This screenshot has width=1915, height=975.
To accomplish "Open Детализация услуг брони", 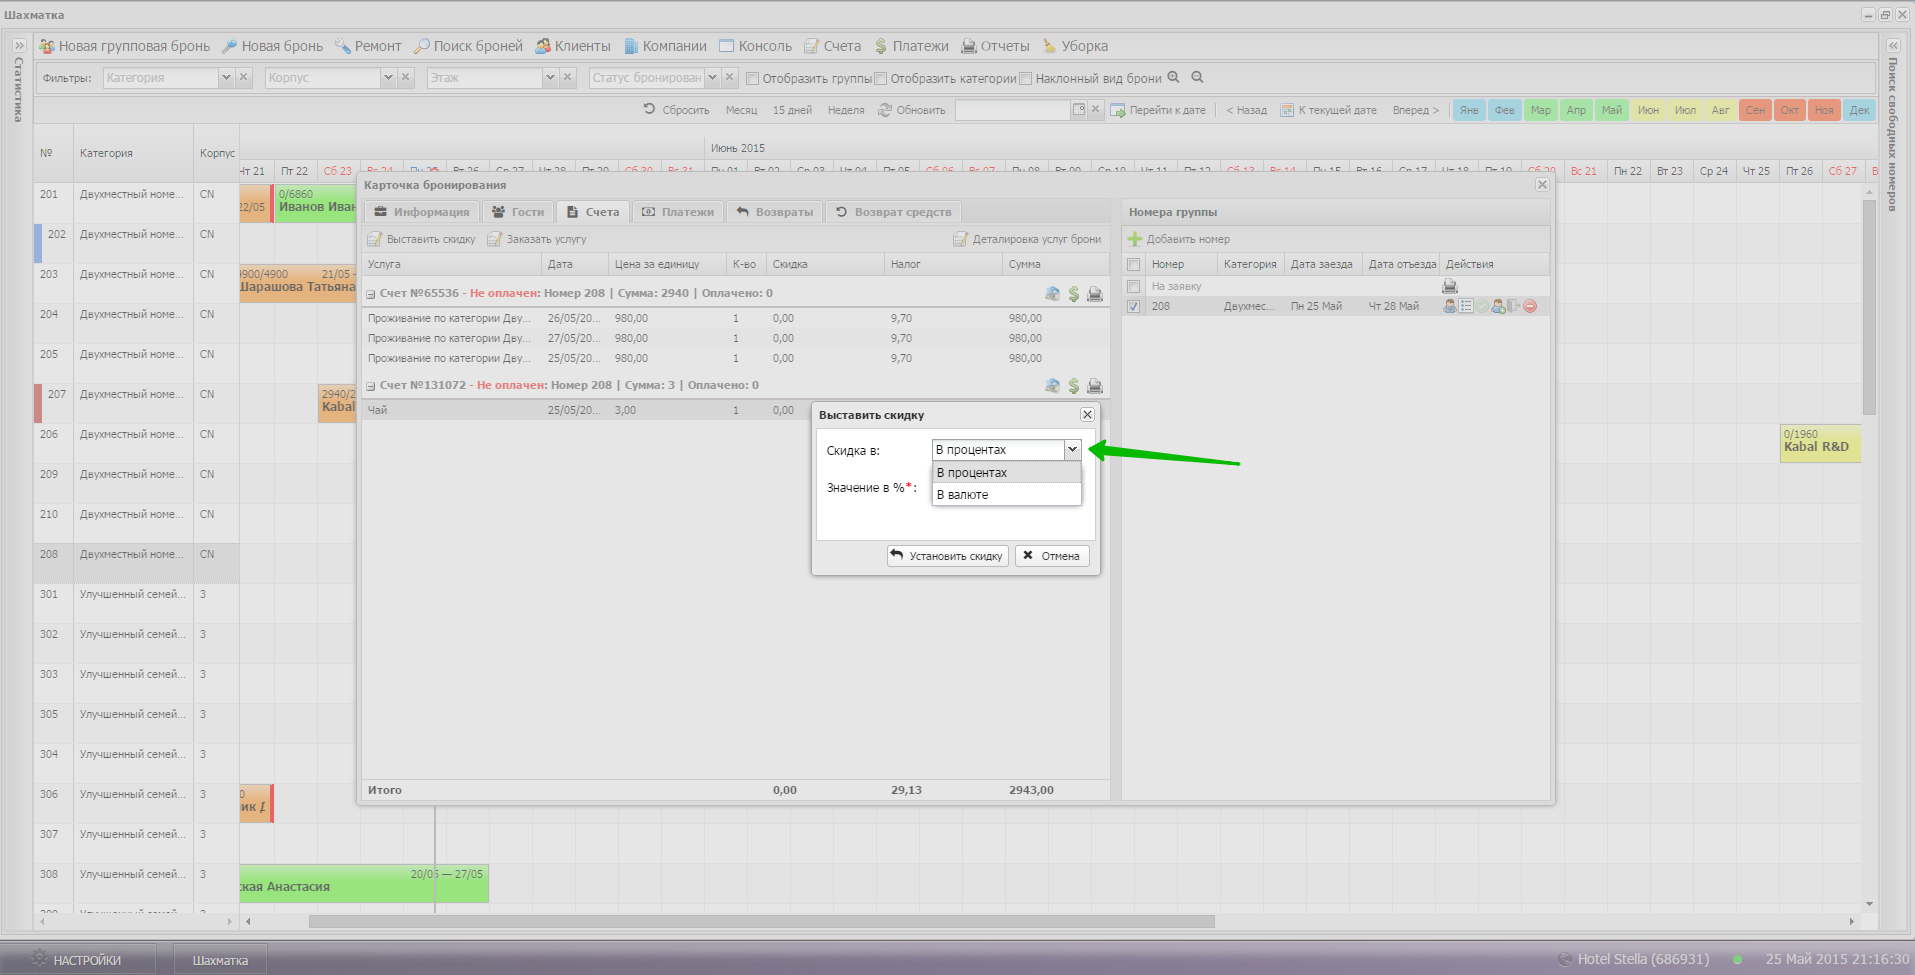I will click(1027, 239).
